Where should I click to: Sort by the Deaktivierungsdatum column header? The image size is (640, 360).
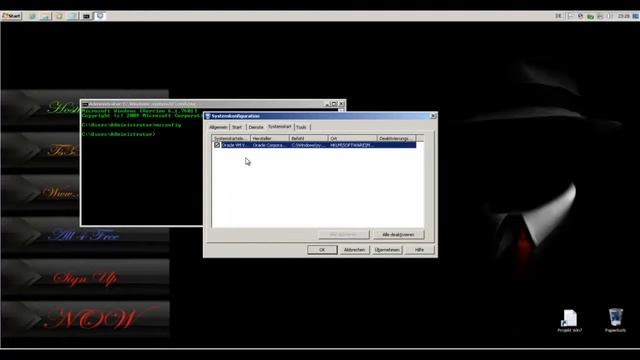click(x=396, y=138)
